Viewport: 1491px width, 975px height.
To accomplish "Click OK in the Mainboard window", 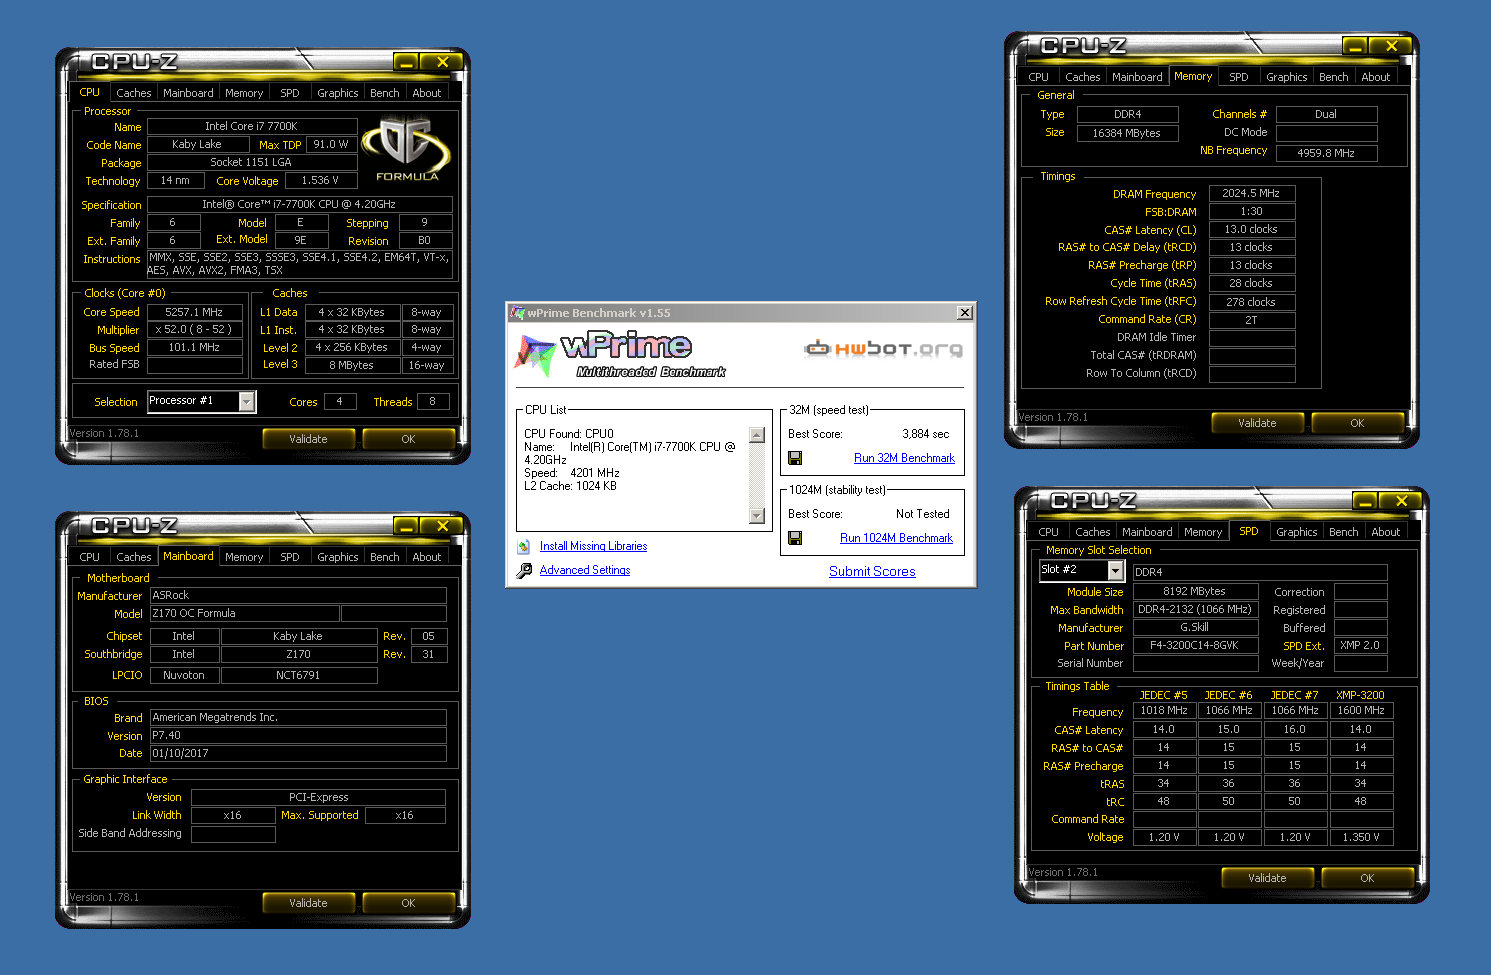I will tap(408, 903).
